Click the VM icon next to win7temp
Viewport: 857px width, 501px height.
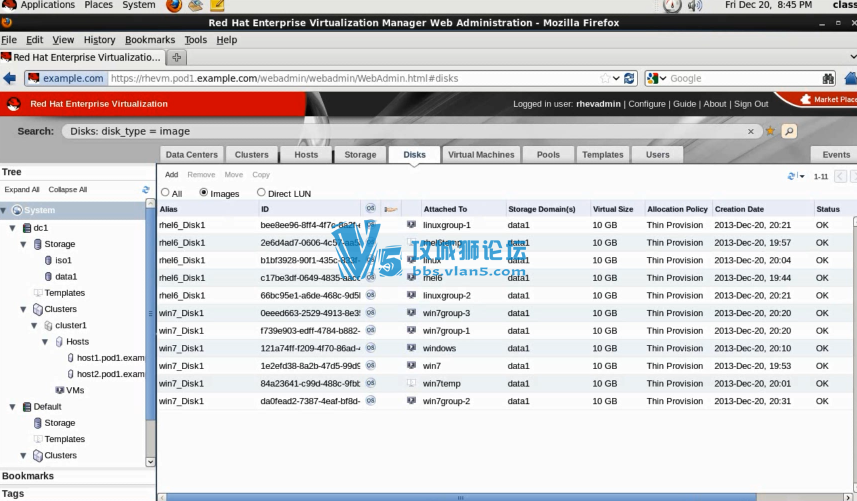(x=411, y=383)
